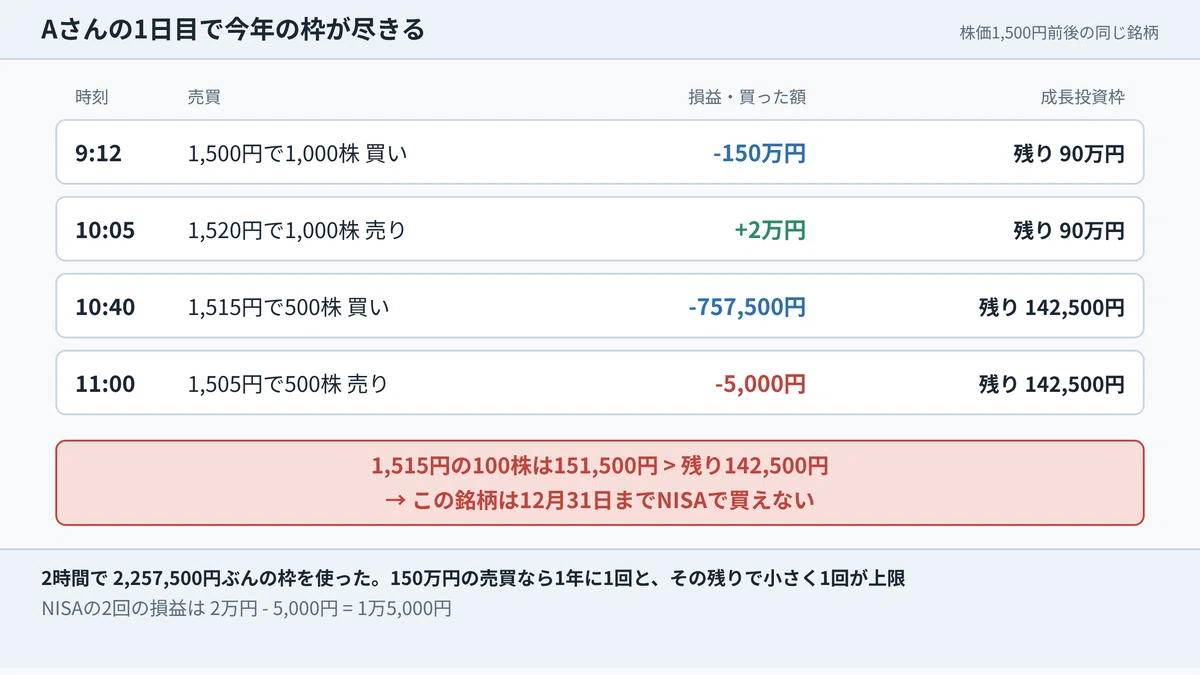This screenshot has height=675, width=1200.
Task: Click the red NISAで買えない warning box
Action: coord(600,483)
